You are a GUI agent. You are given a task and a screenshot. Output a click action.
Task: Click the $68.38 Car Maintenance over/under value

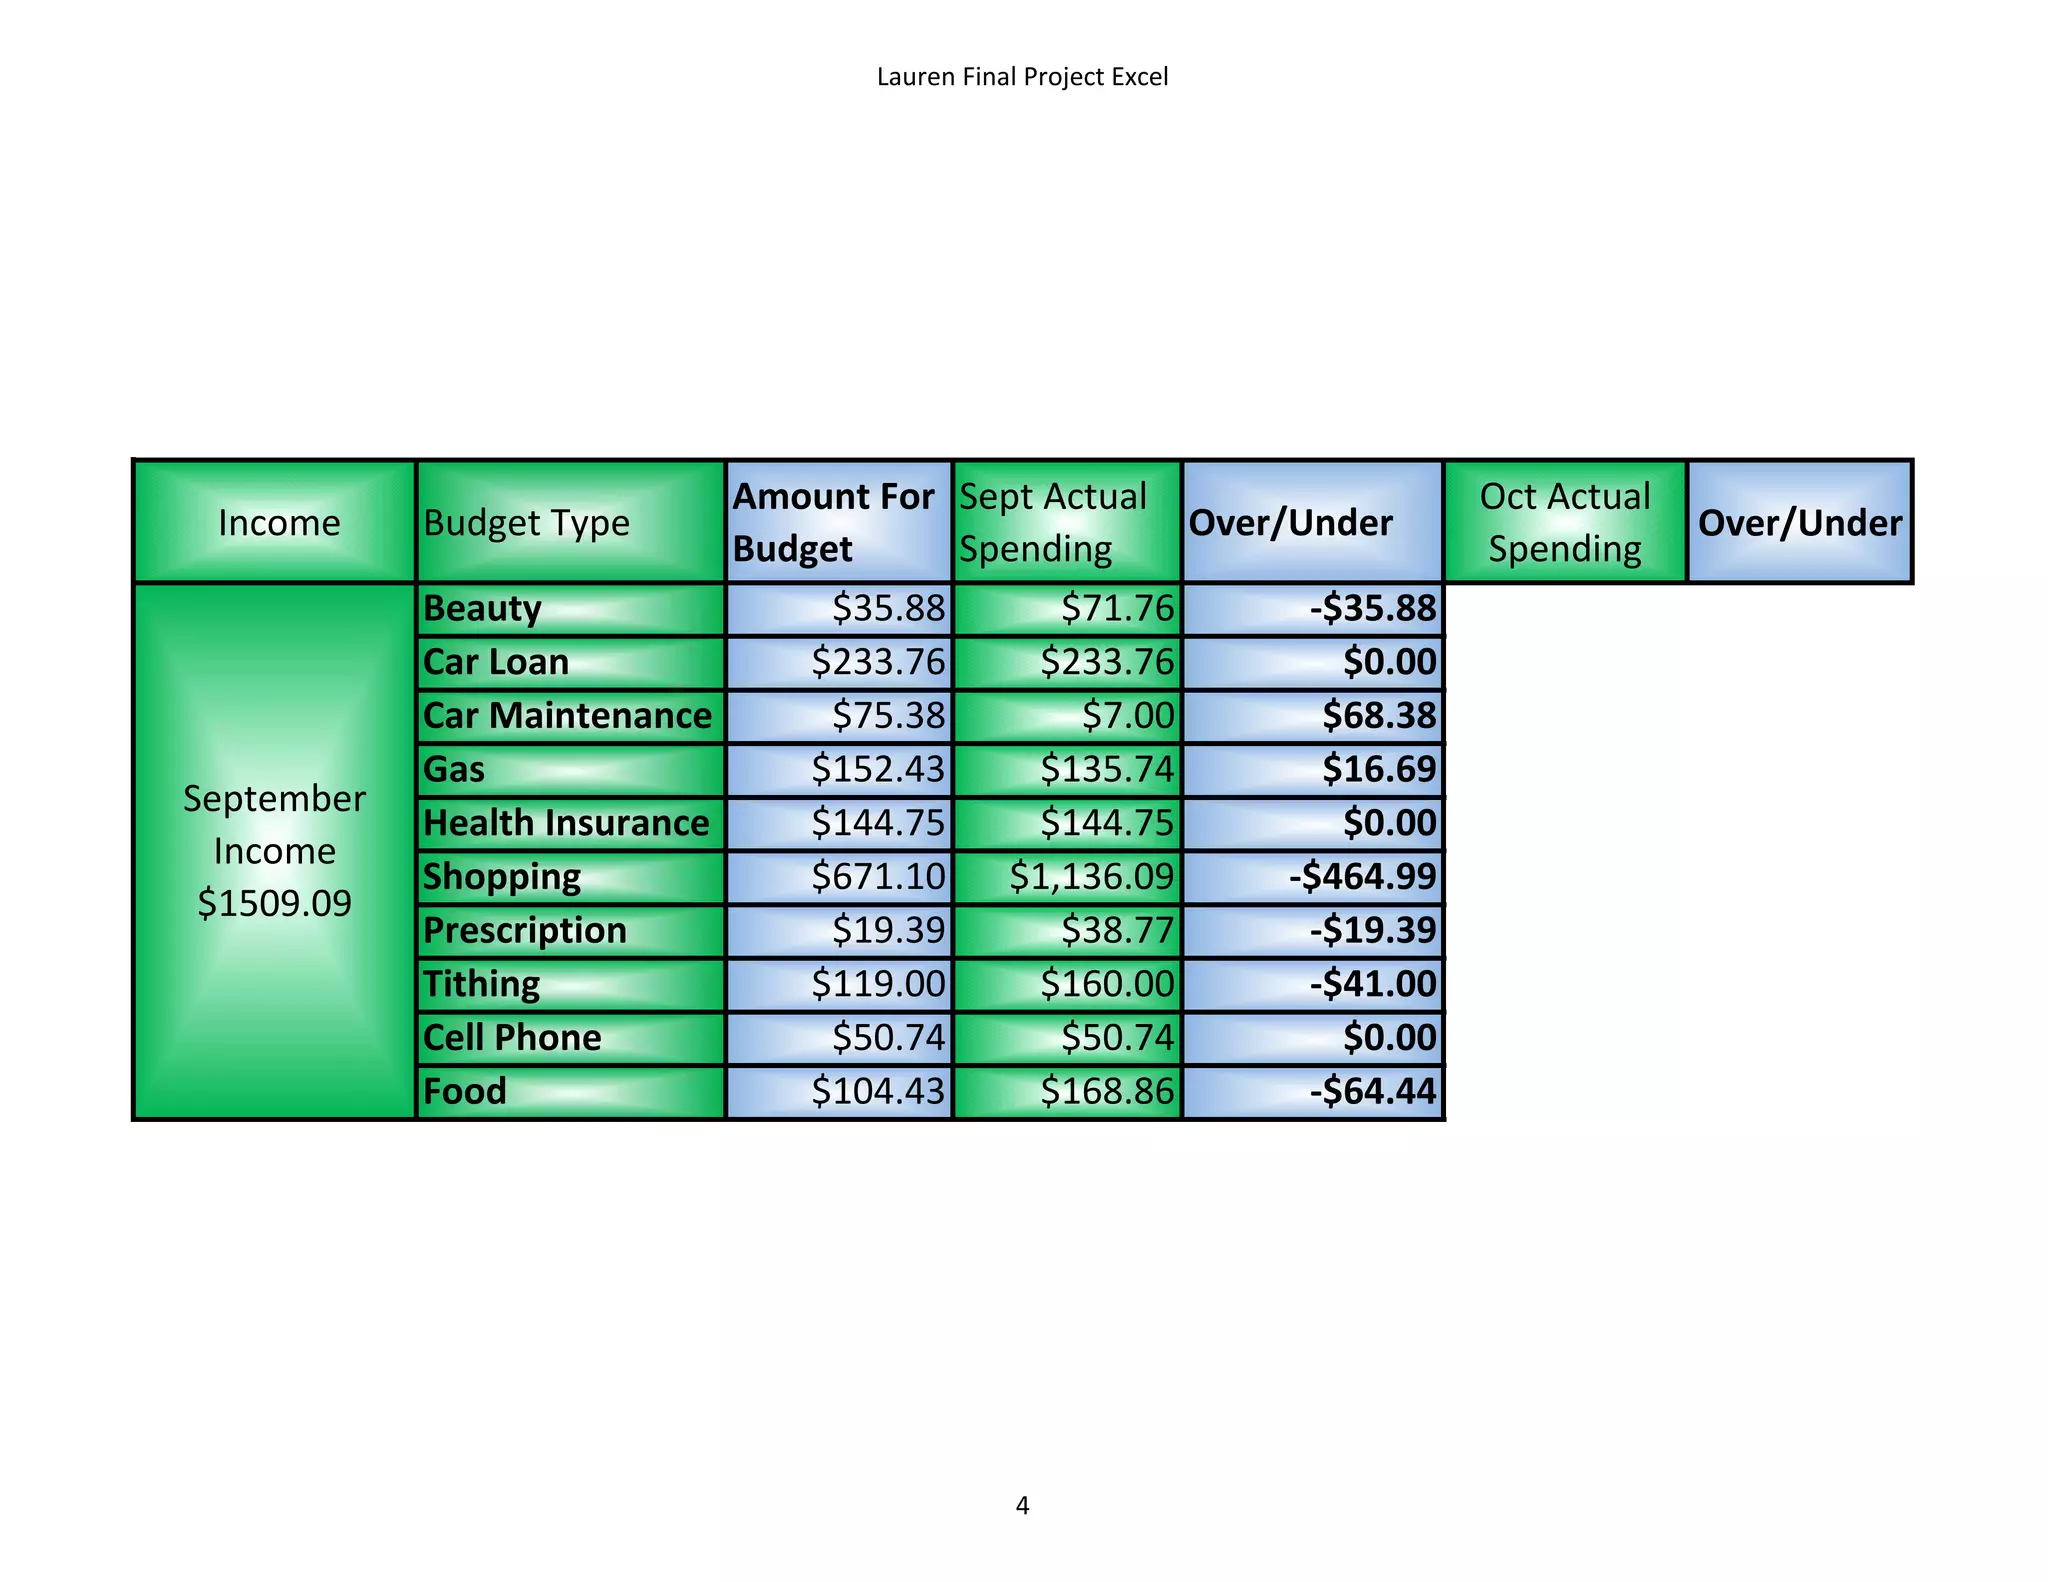click(x=1313, y=716)
